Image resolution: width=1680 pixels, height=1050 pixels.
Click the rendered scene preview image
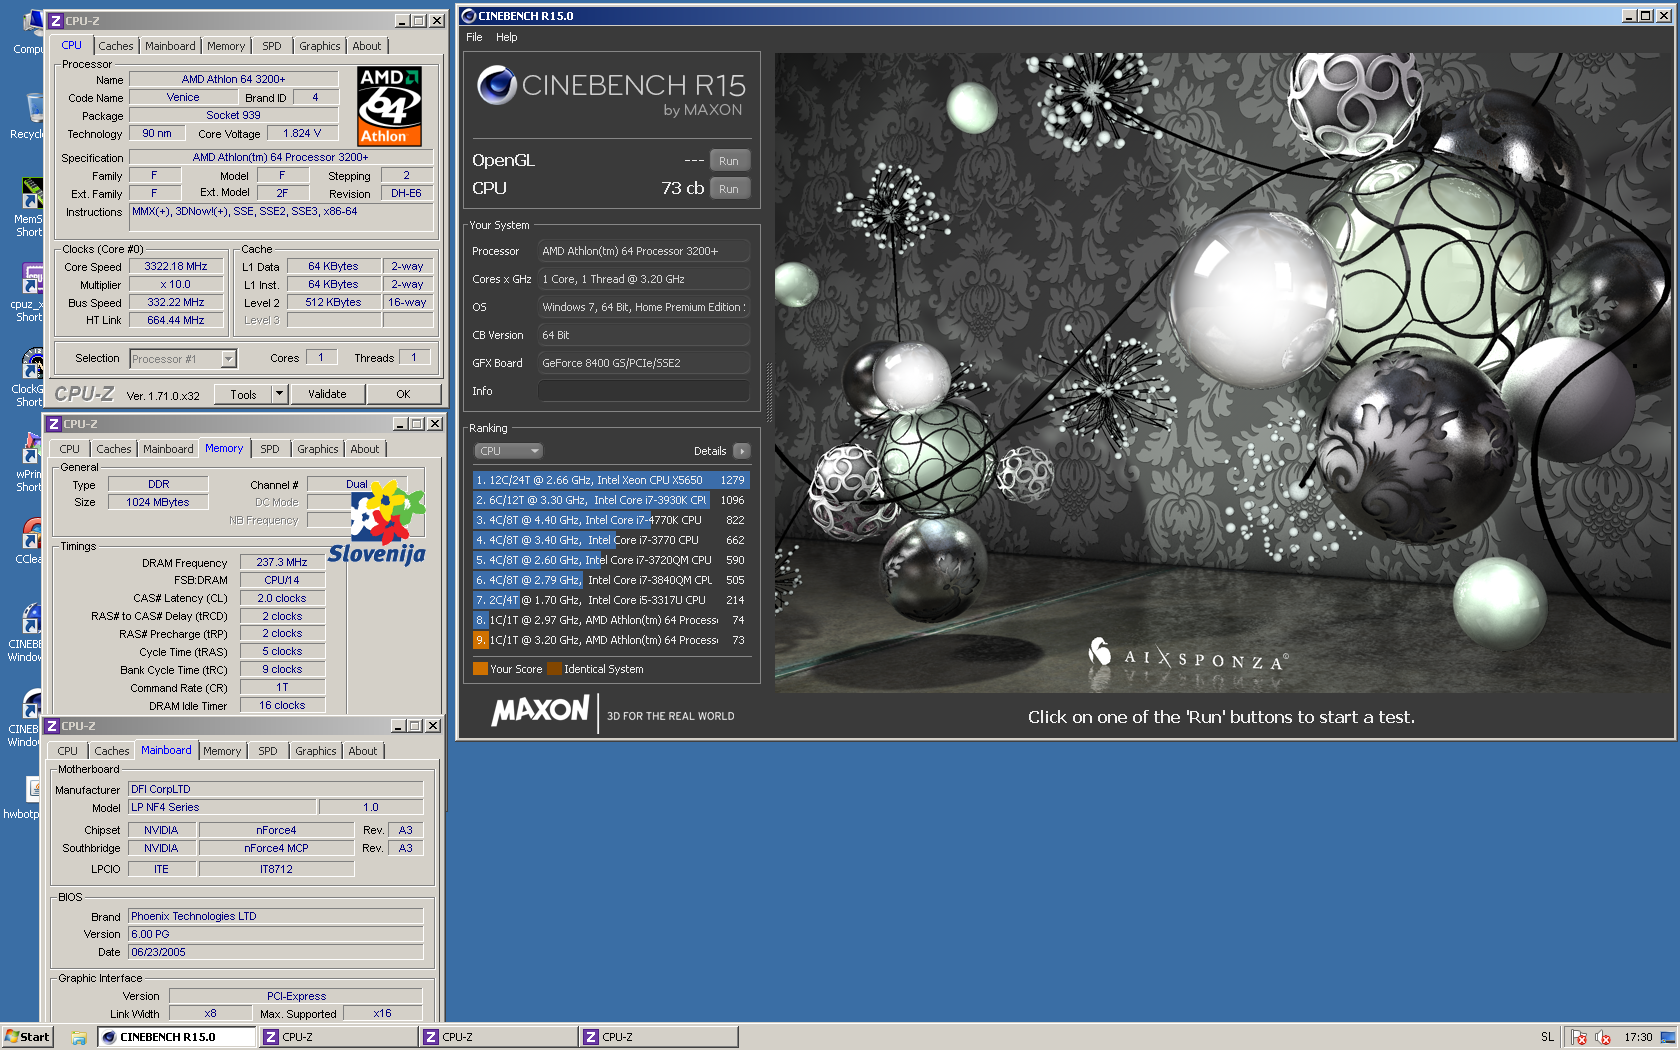tap(1222, 372)
